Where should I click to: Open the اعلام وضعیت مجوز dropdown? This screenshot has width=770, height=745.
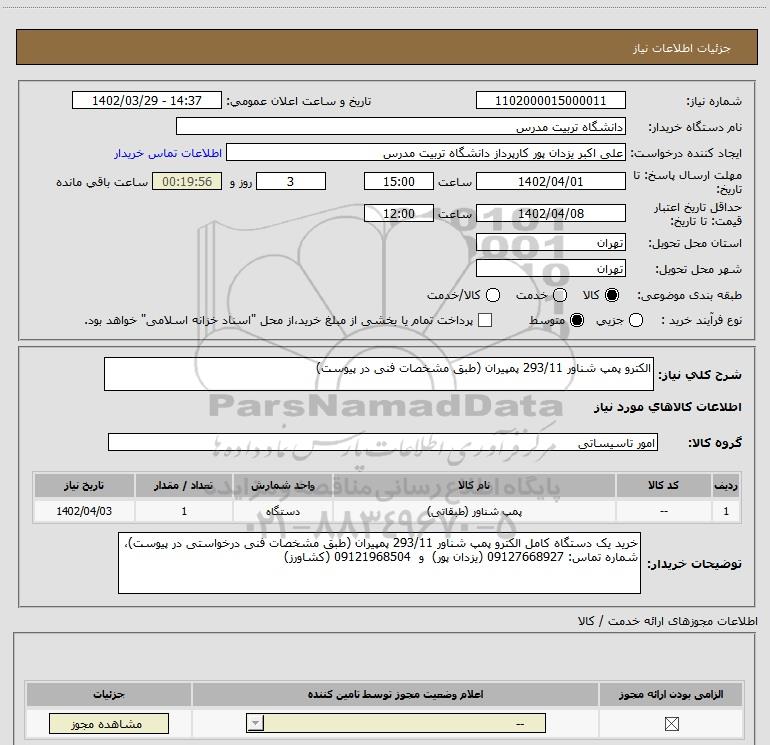[x=396, y=723]
